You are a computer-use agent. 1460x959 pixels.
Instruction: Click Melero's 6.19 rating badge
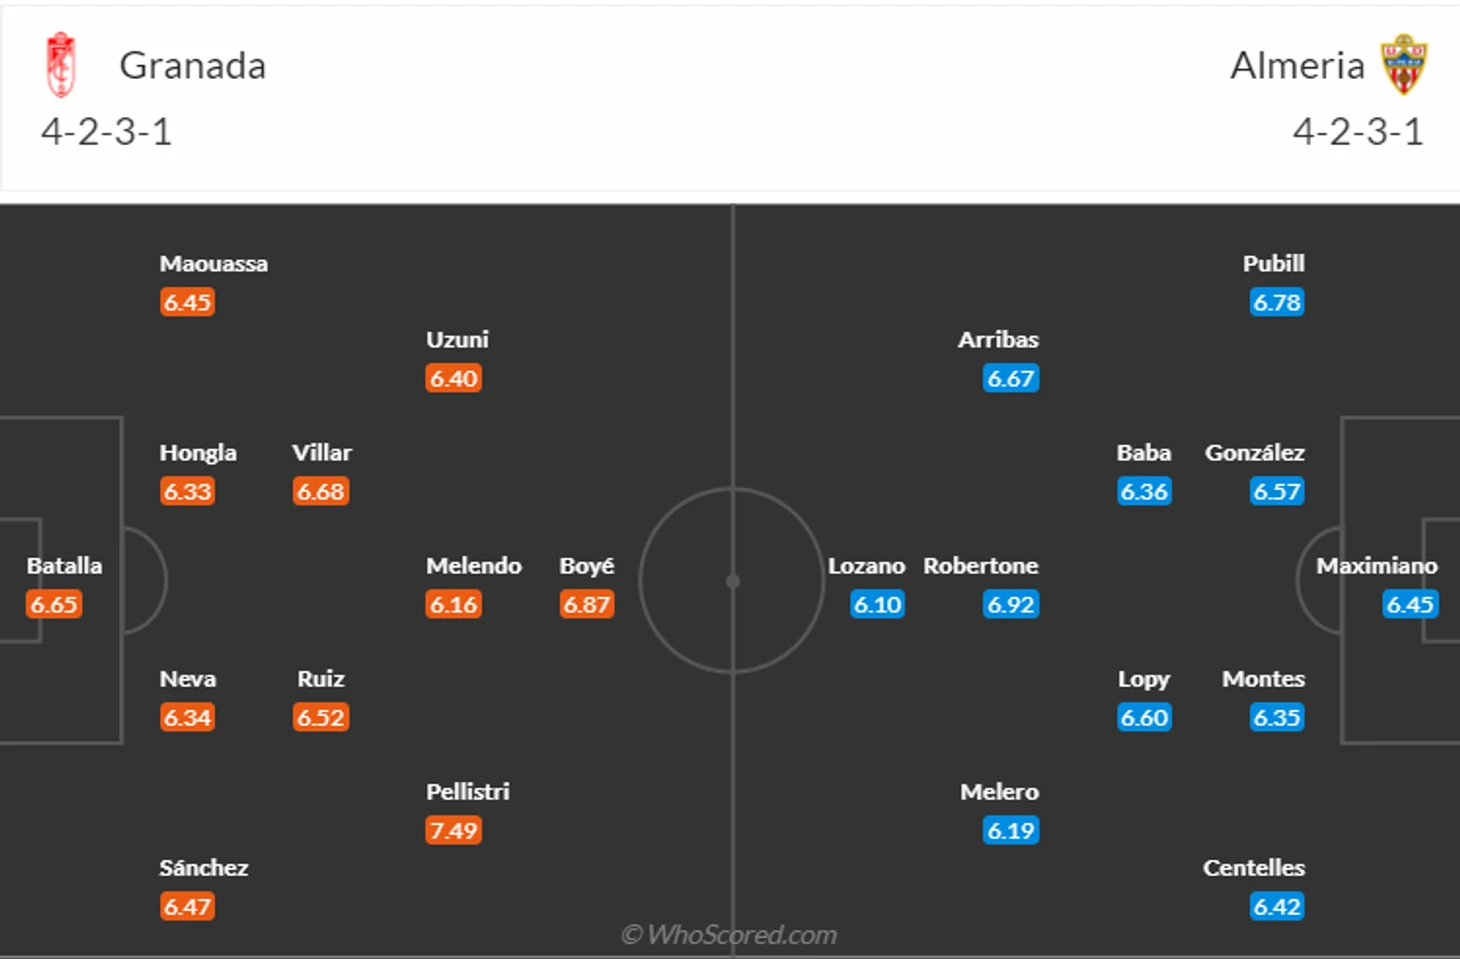pyautogui.click(x=1011, y=830)
